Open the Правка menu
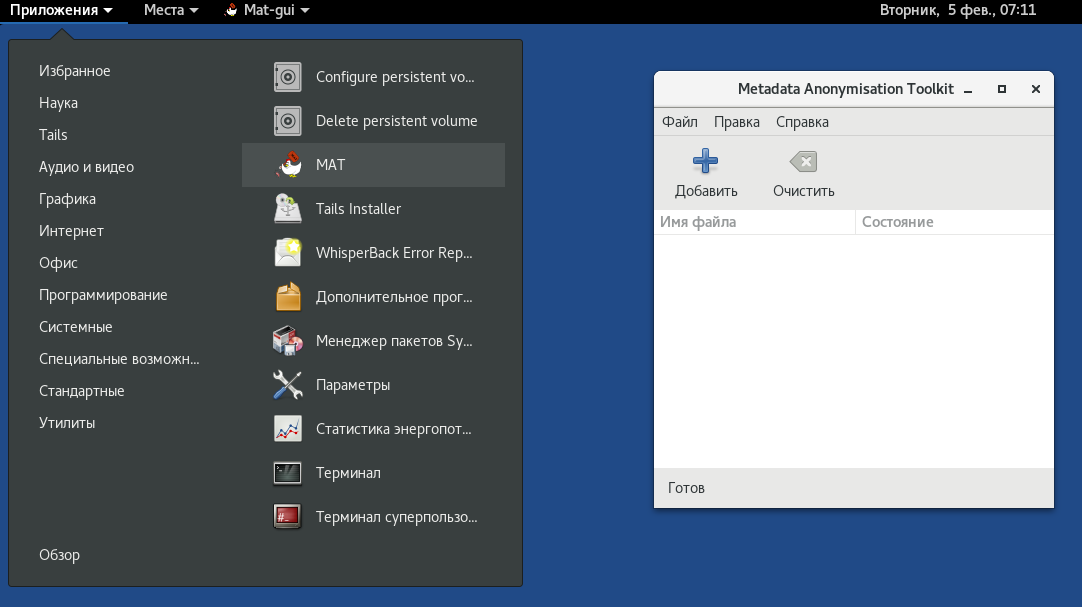 (x=737, y=122)
